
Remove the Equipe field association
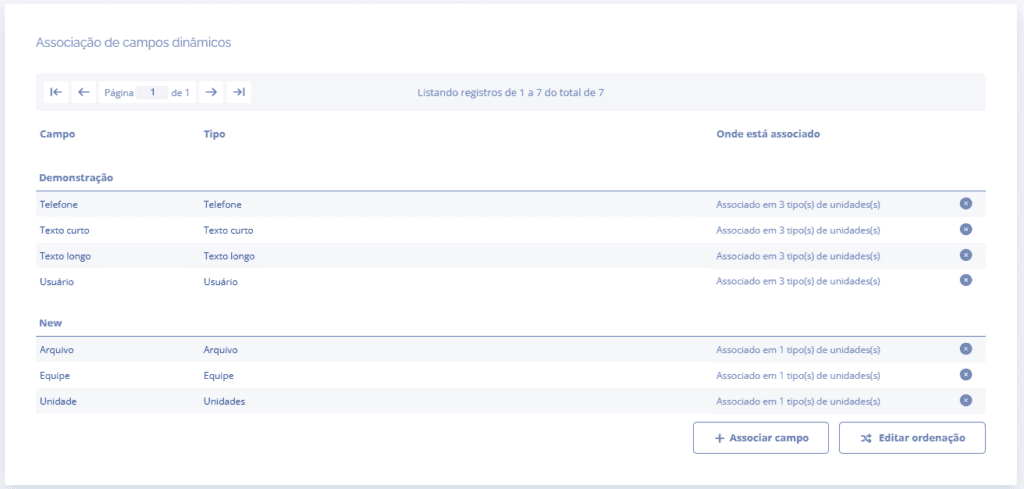coord(966,375)
